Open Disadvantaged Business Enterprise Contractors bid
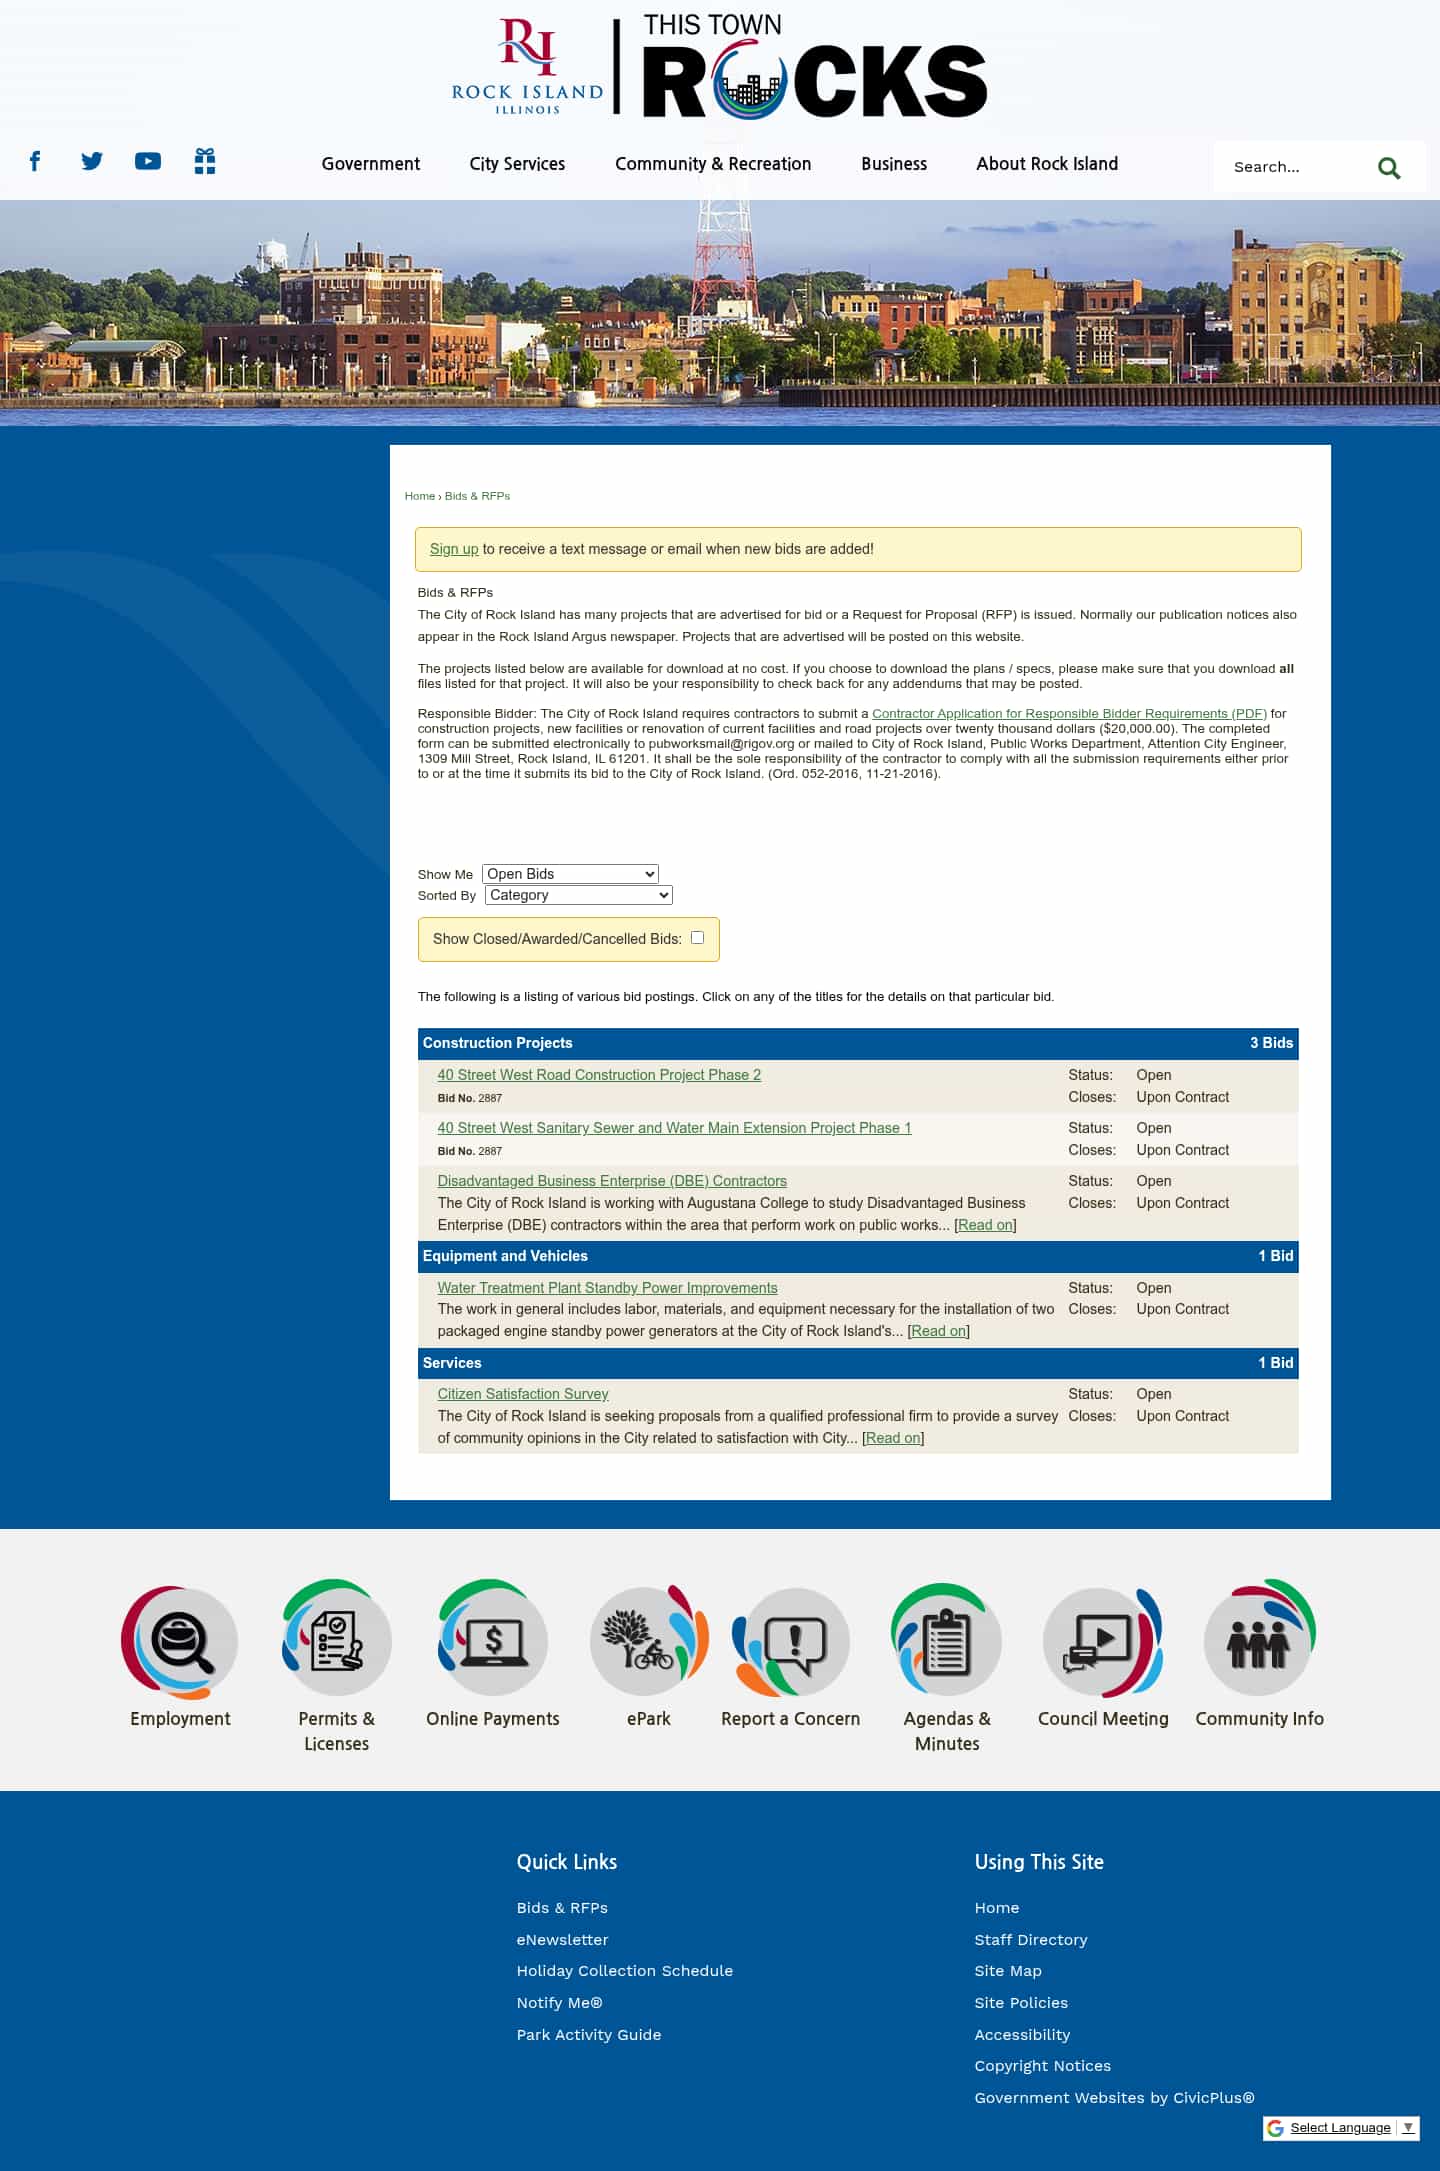Screen dimensions: 1440x2171 tap(612, 1181)
